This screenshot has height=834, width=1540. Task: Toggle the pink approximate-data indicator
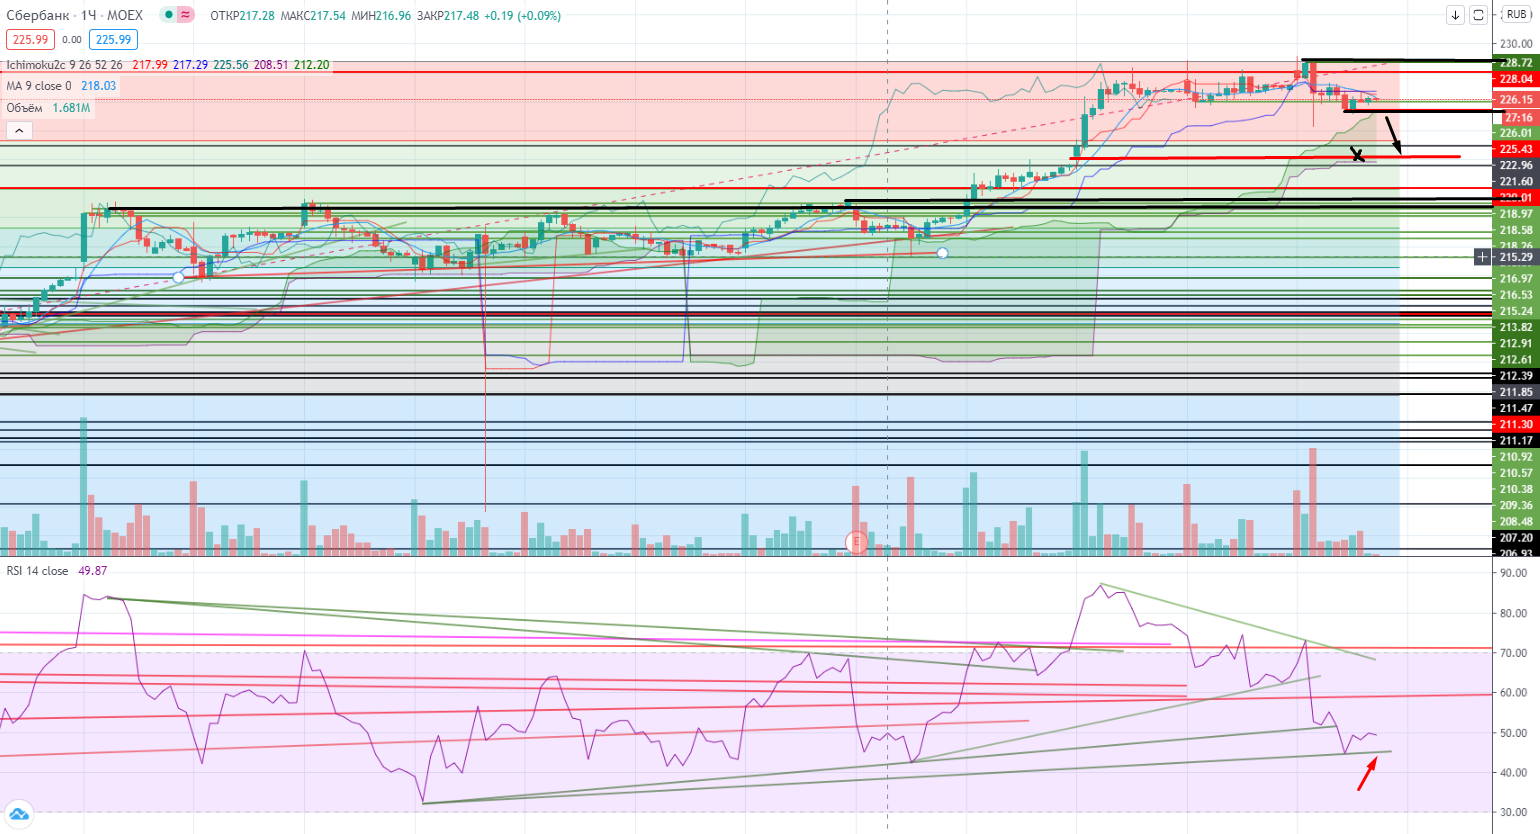[x=186, y=15]
